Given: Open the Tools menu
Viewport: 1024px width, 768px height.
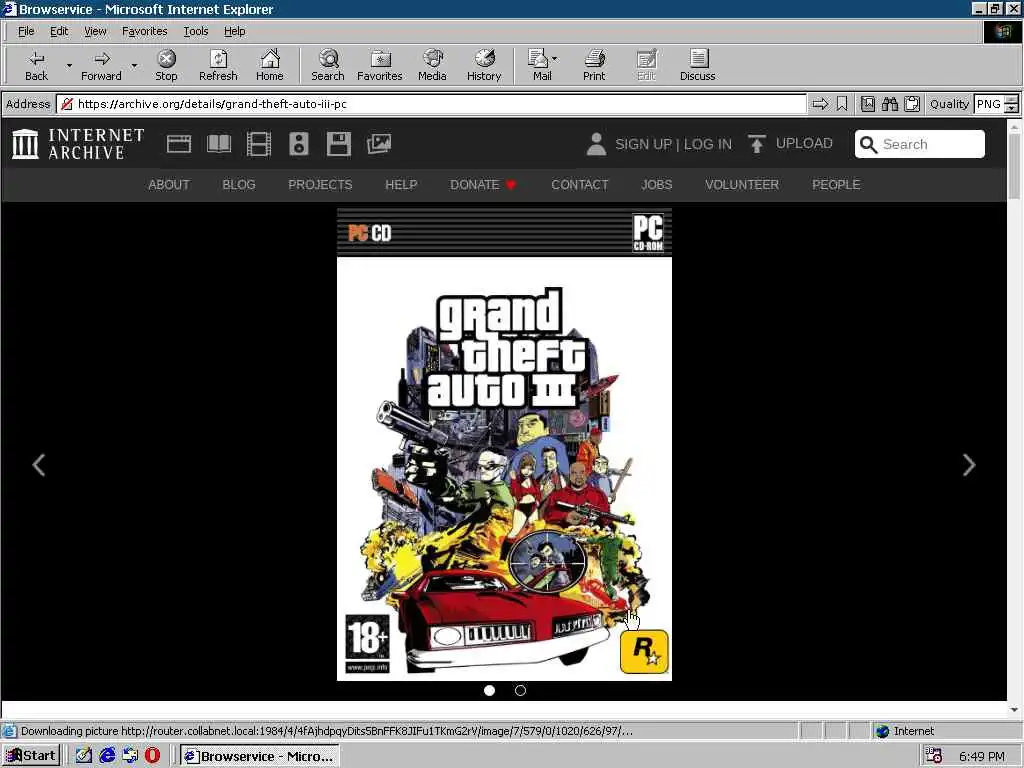Looking at the screenshot, I should (195, 31).
